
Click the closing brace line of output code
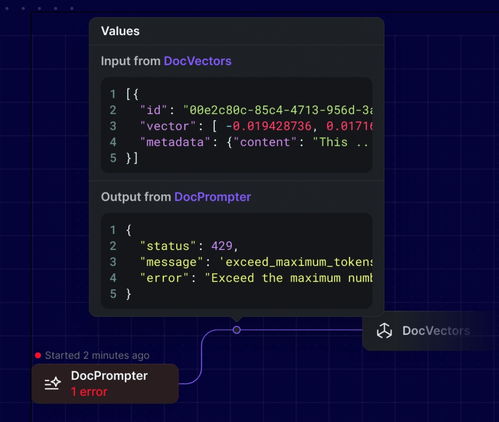[x=129, y=294]
